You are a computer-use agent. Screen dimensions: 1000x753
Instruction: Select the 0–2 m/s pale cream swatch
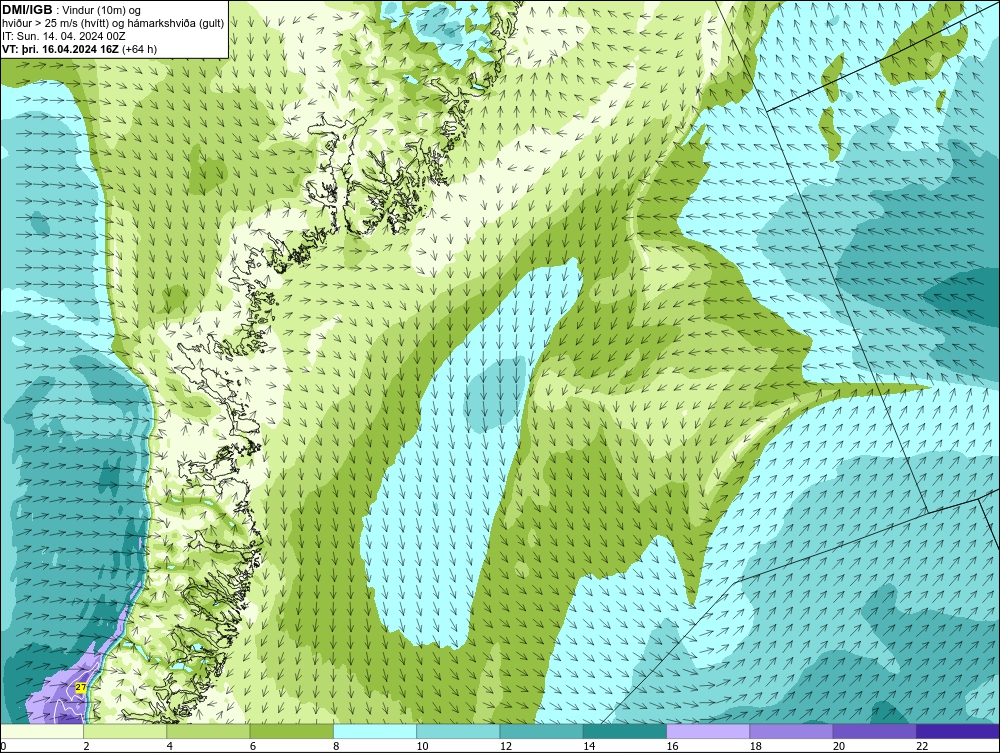(x=41, y=731)
